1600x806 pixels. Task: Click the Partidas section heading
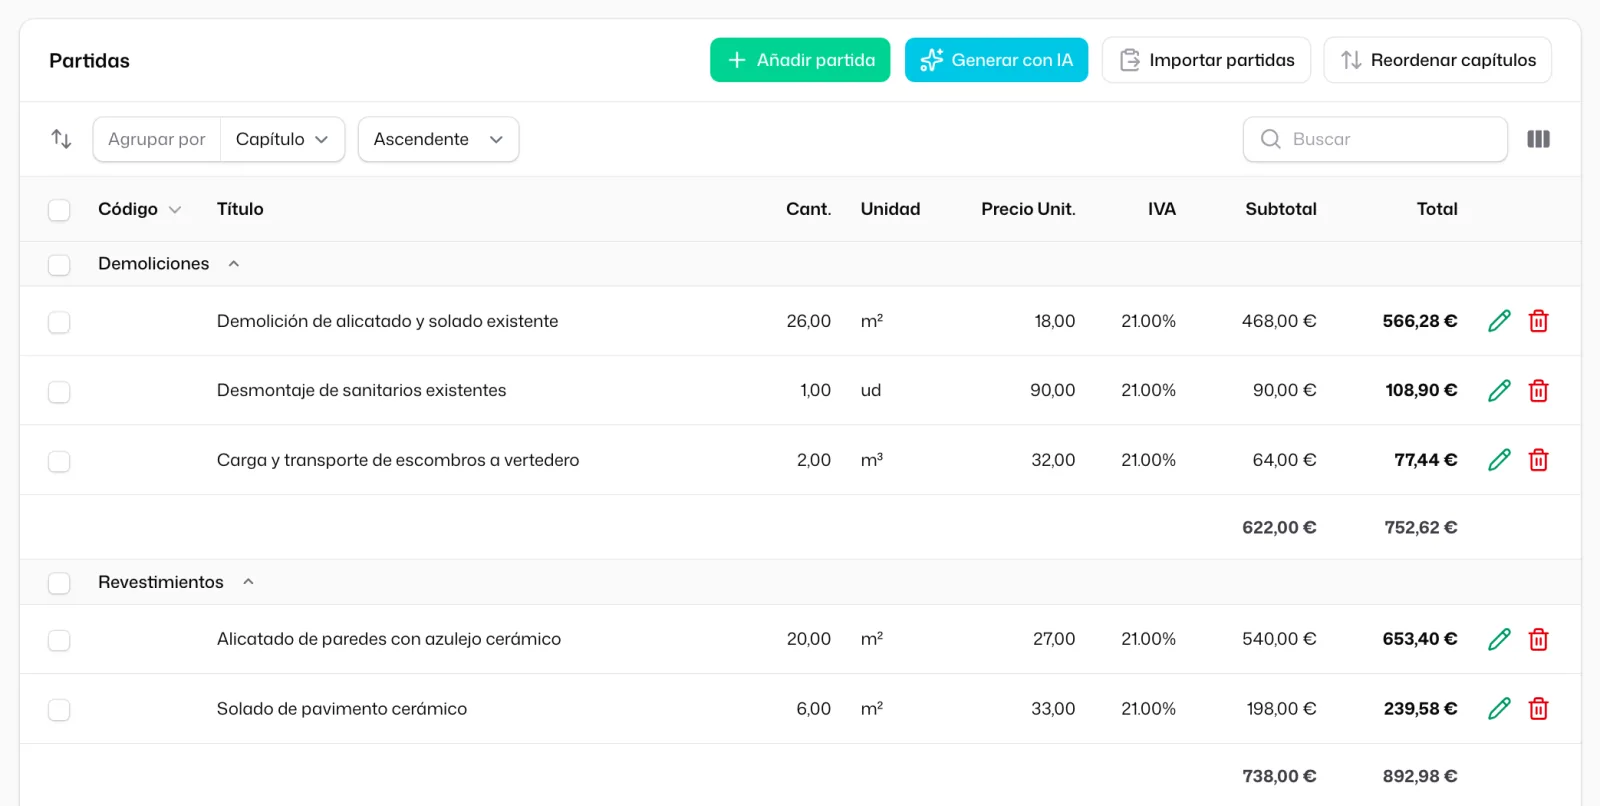tap(89, 61)
